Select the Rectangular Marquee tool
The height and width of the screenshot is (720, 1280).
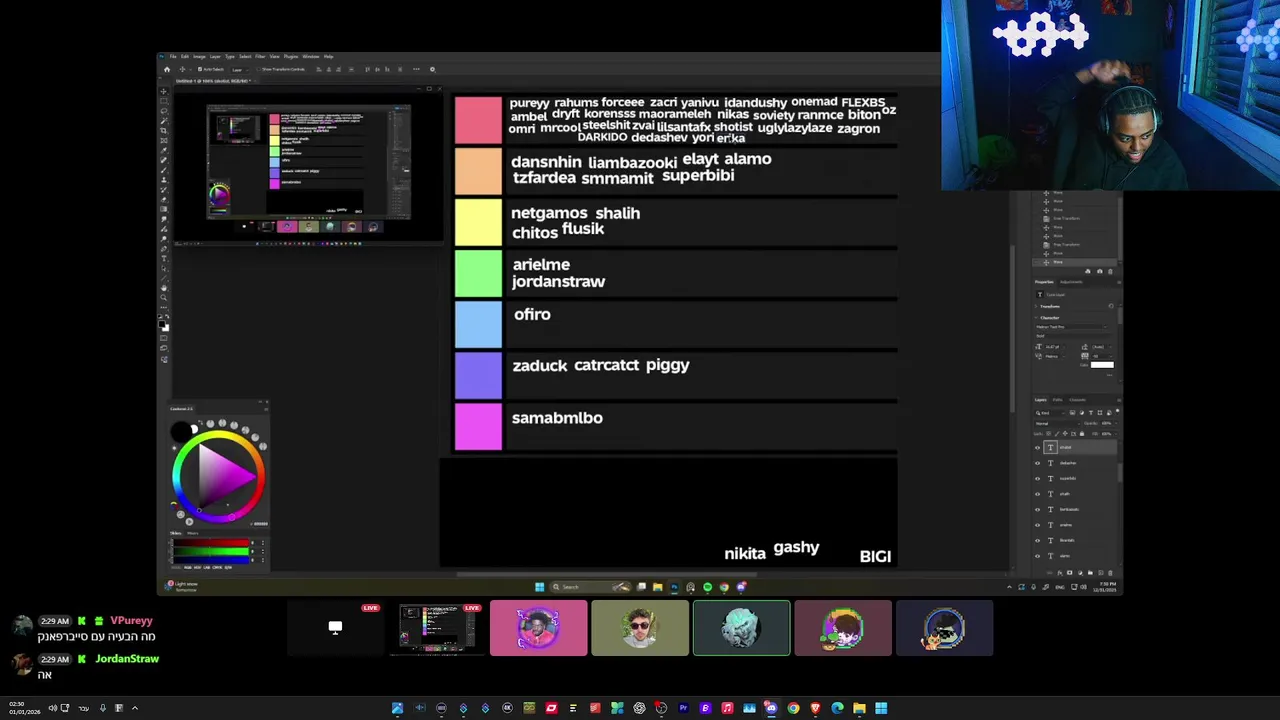pos(164,101)
